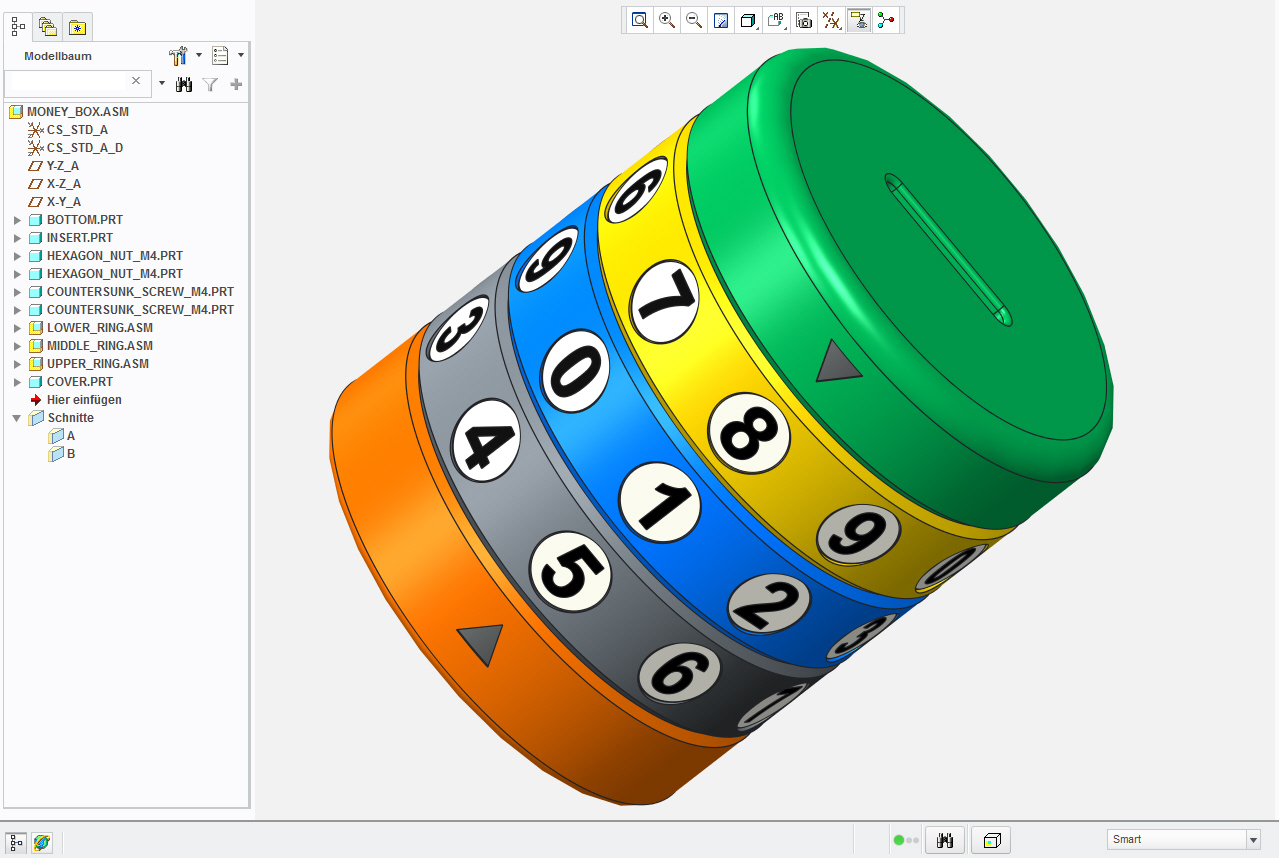Select the X-Y_A datum plane
Screen dimensions: 1279x858
(64, 202)
